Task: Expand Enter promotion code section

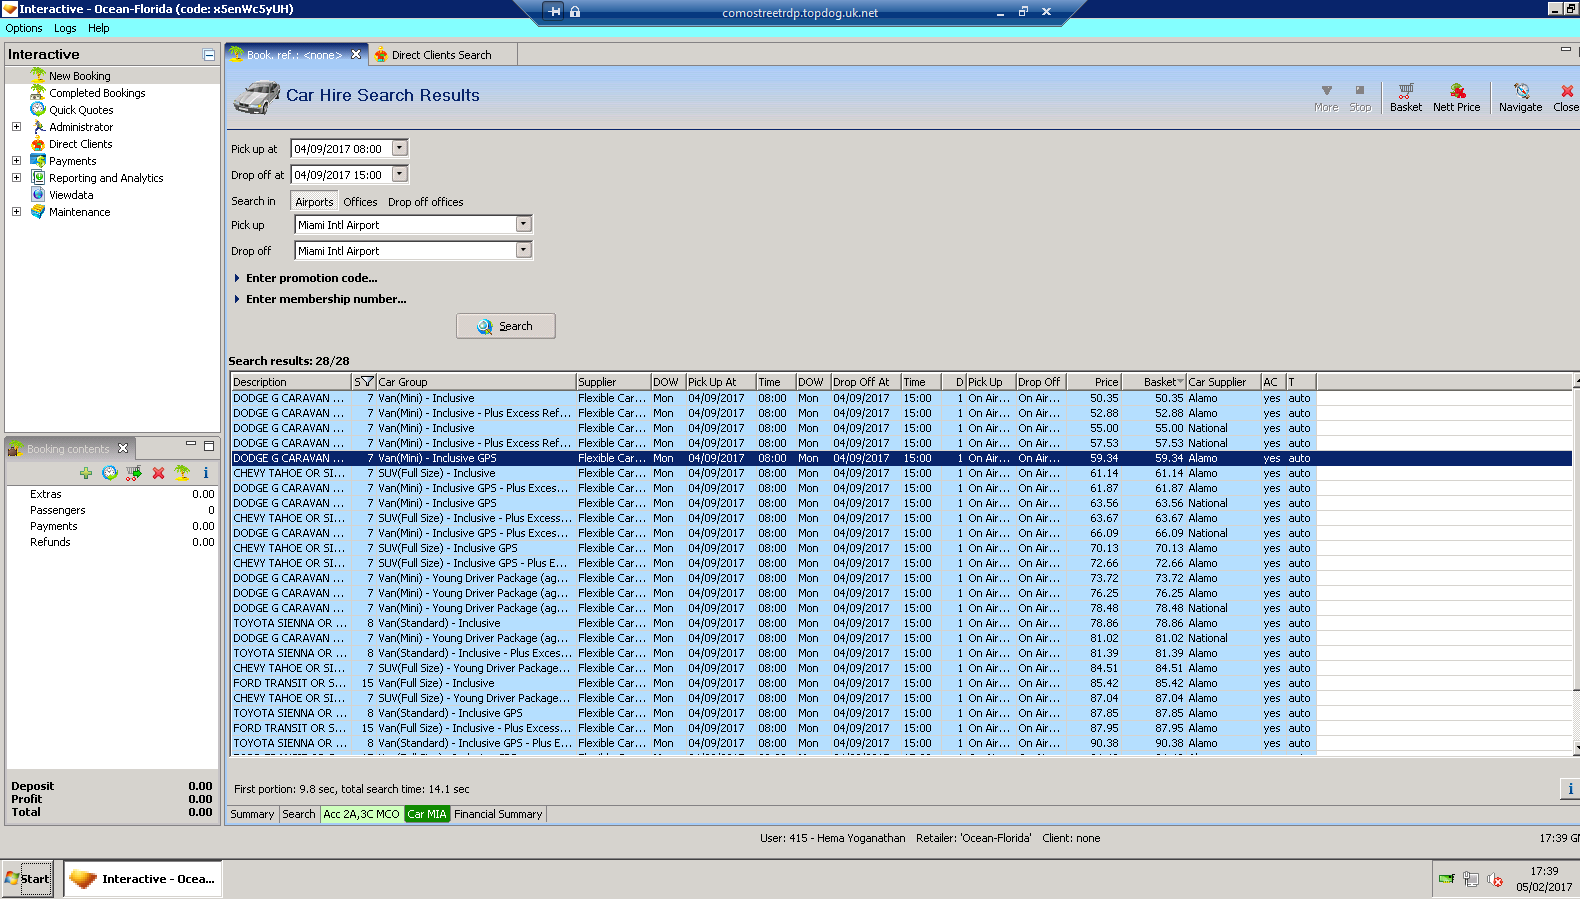Action: [x=311, y=278]
